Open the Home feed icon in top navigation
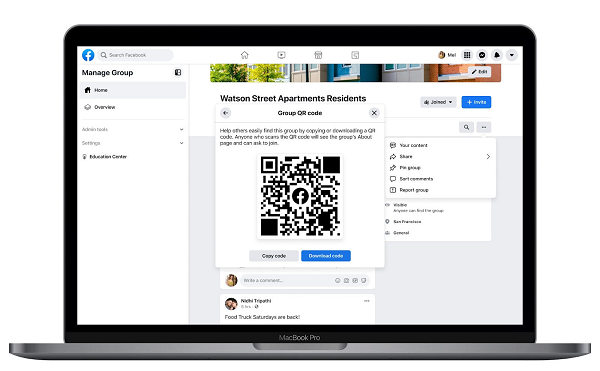The height and width of the screenshot is (371, 600). [x=245, y=55]
